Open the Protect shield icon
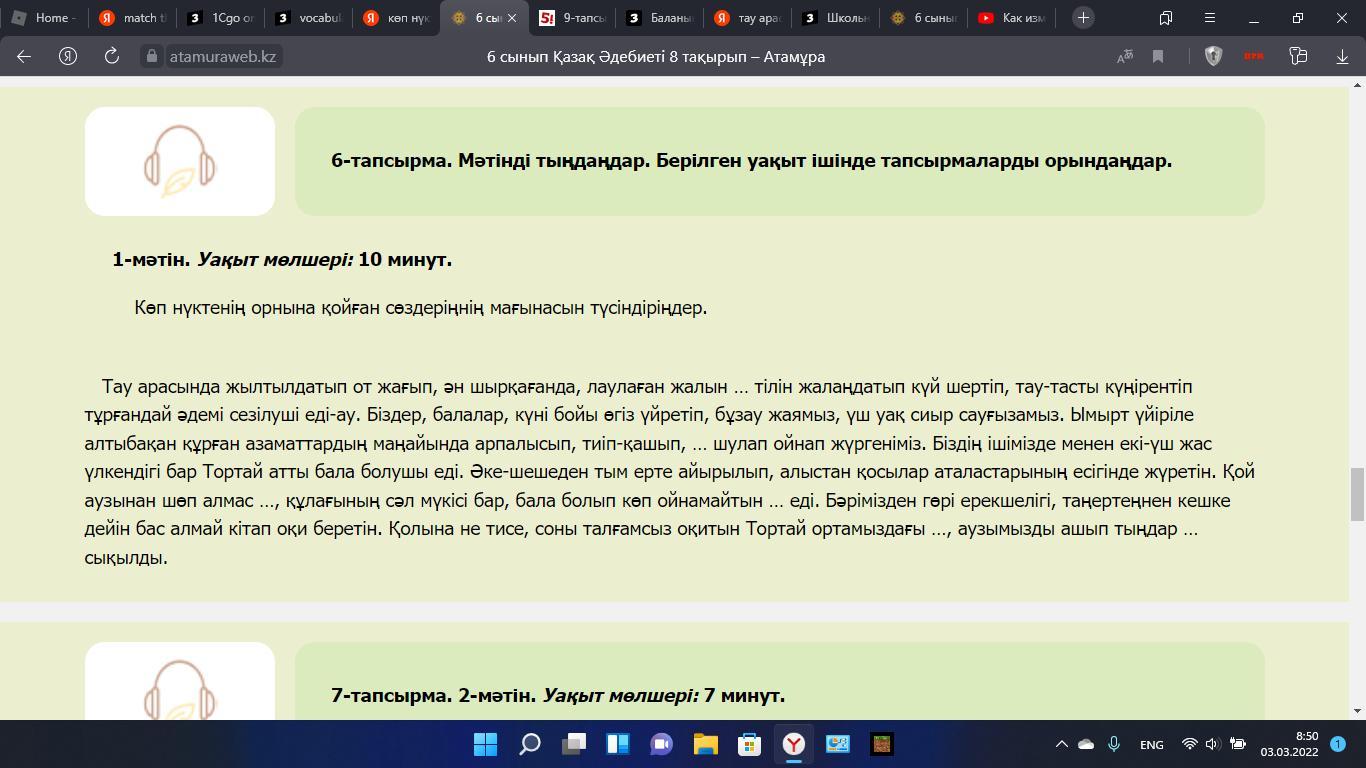 click(x=1213, y=56)
